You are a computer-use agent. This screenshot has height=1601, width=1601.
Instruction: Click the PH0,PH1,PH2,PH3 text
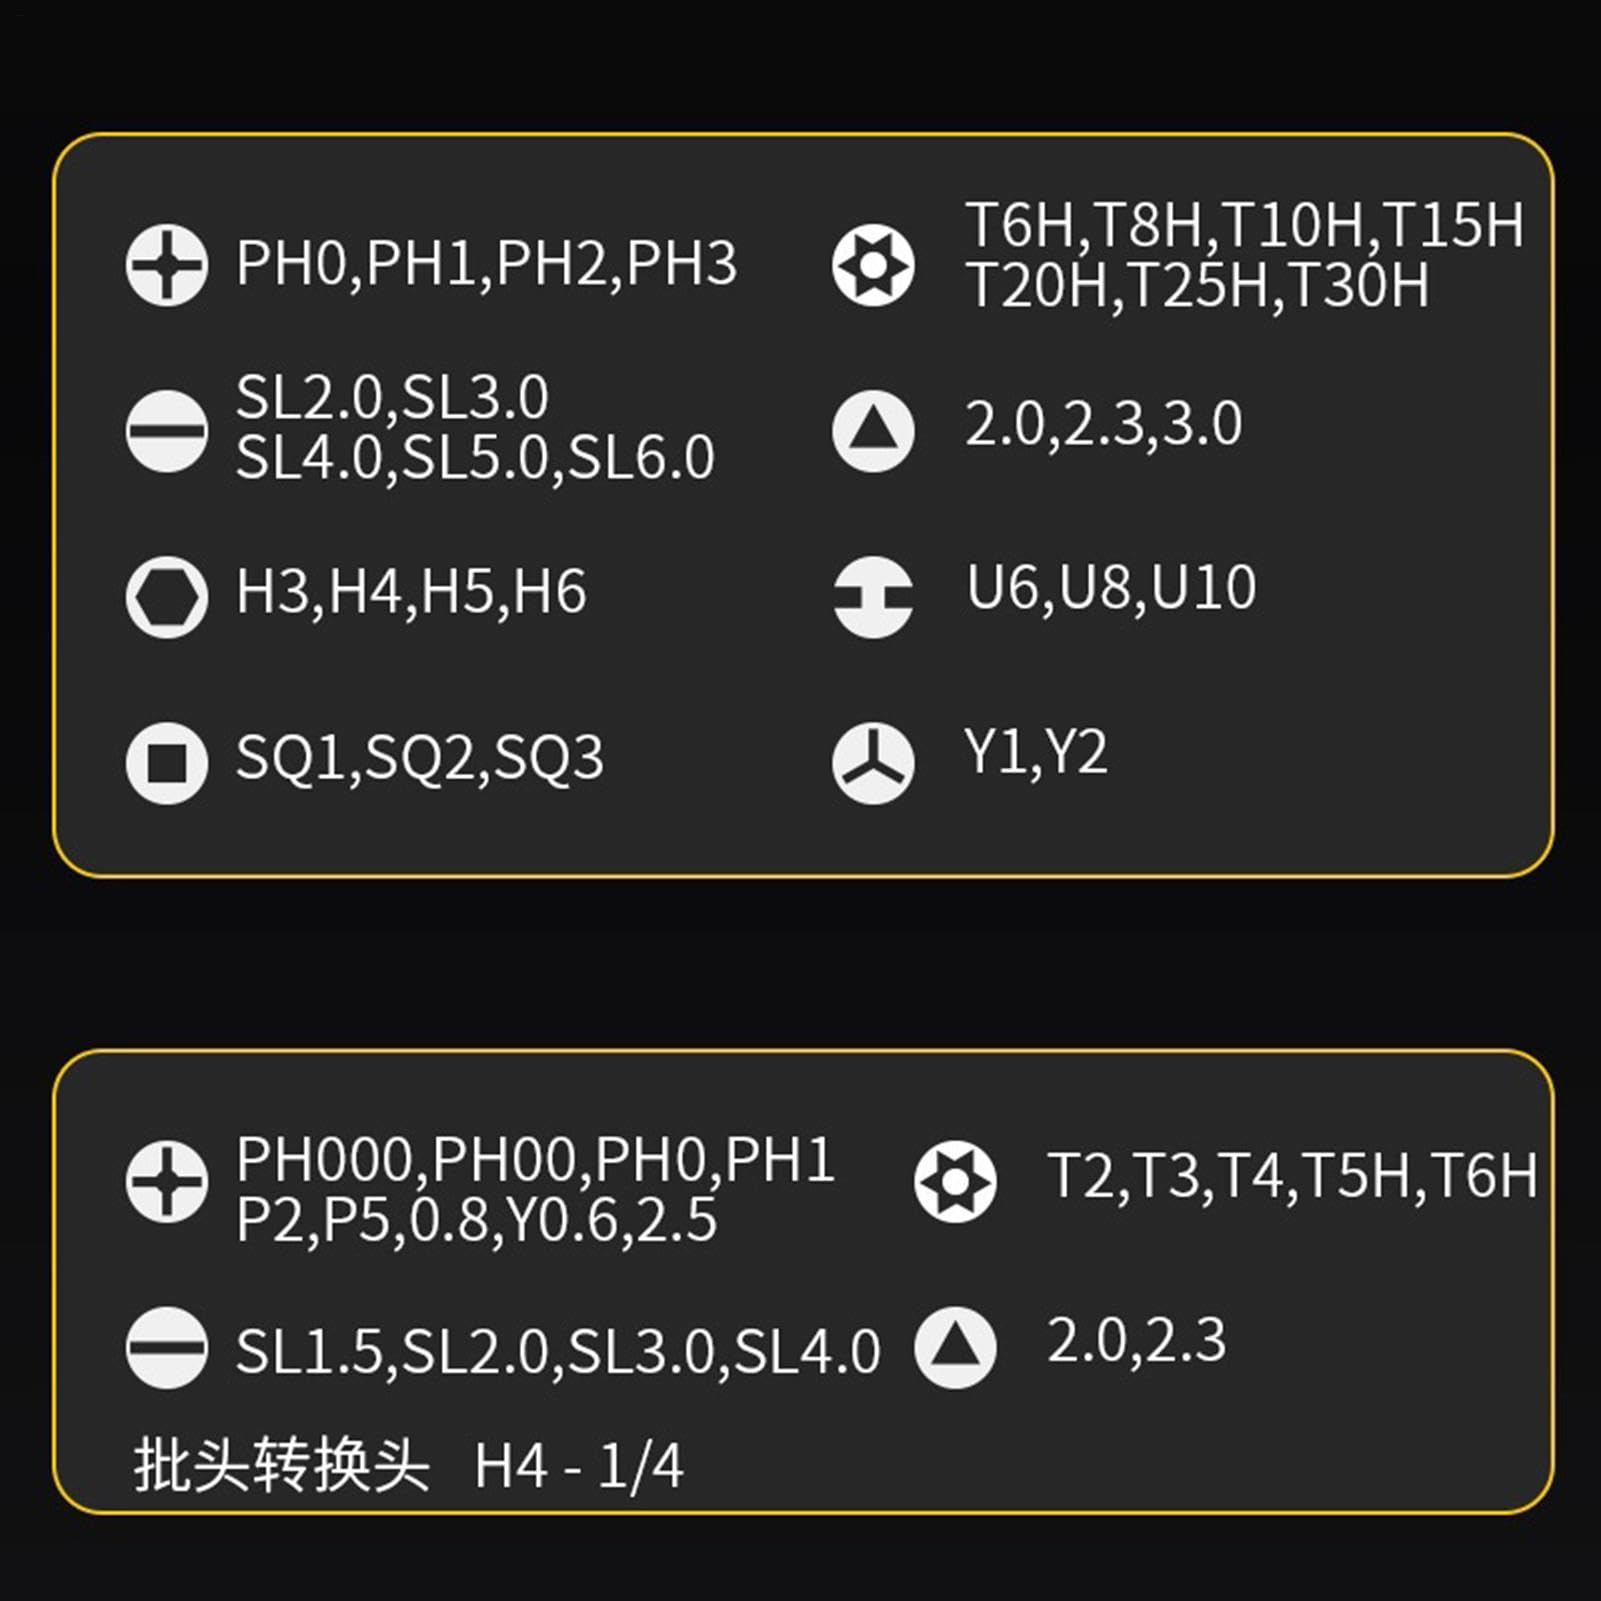coord(486,264)
